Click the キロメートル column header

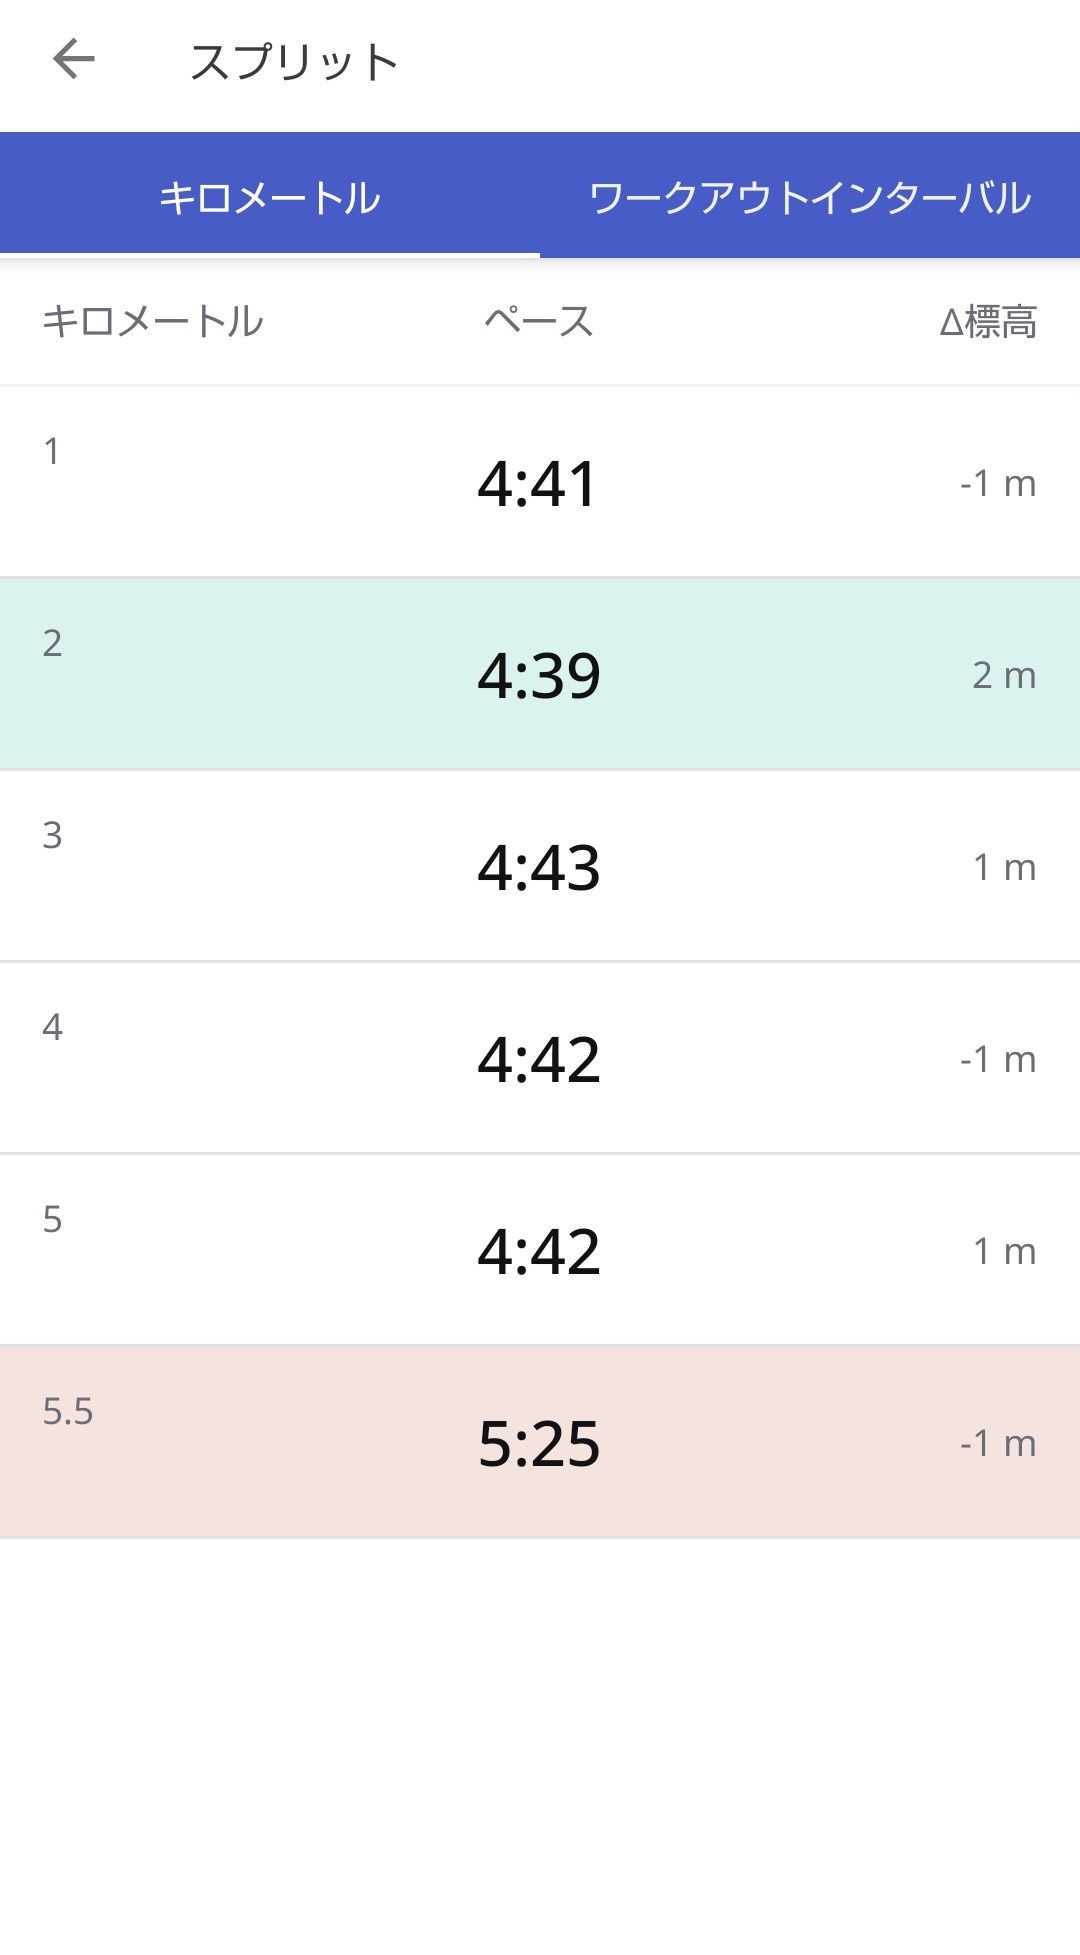152,322
